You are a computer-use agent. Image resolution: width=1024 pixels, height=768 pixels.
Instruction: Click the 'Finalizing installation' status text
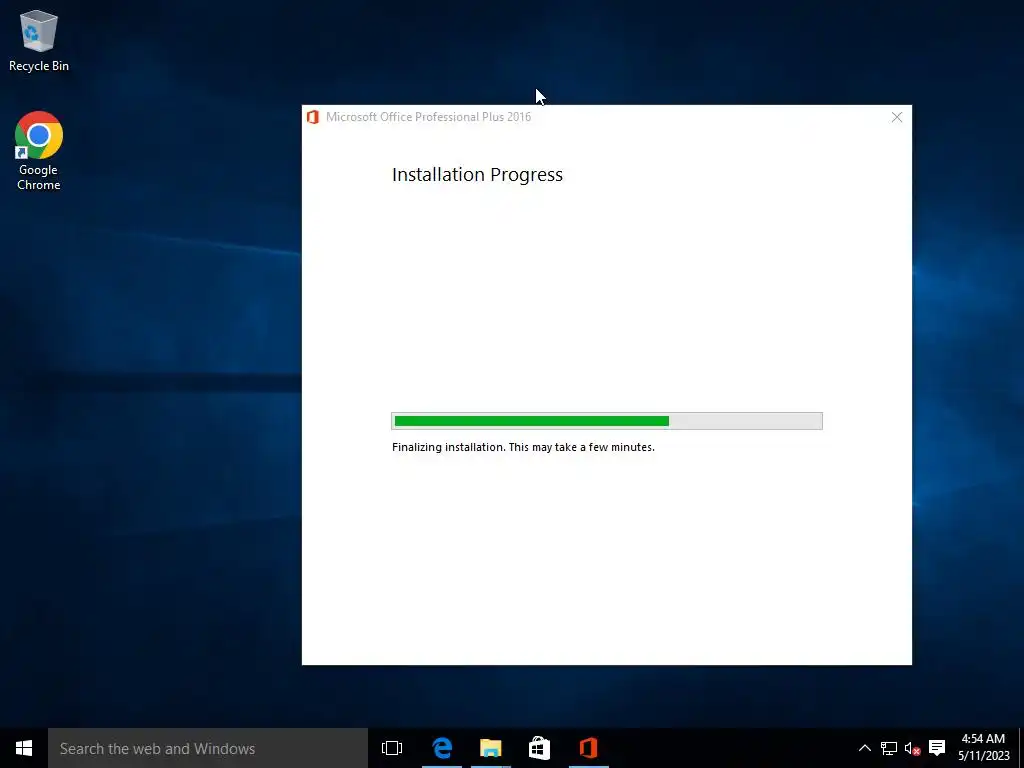coord(523,447)
